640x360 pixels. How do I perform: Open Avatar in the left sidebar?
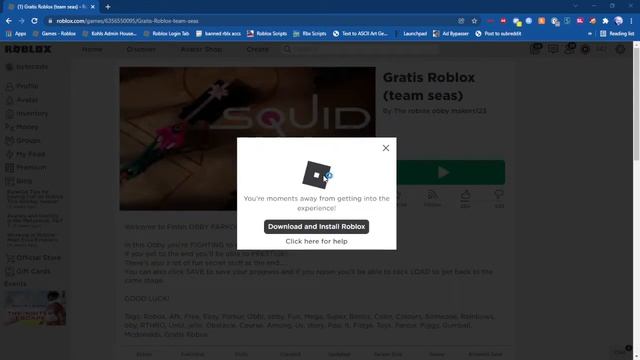point(22,100)
